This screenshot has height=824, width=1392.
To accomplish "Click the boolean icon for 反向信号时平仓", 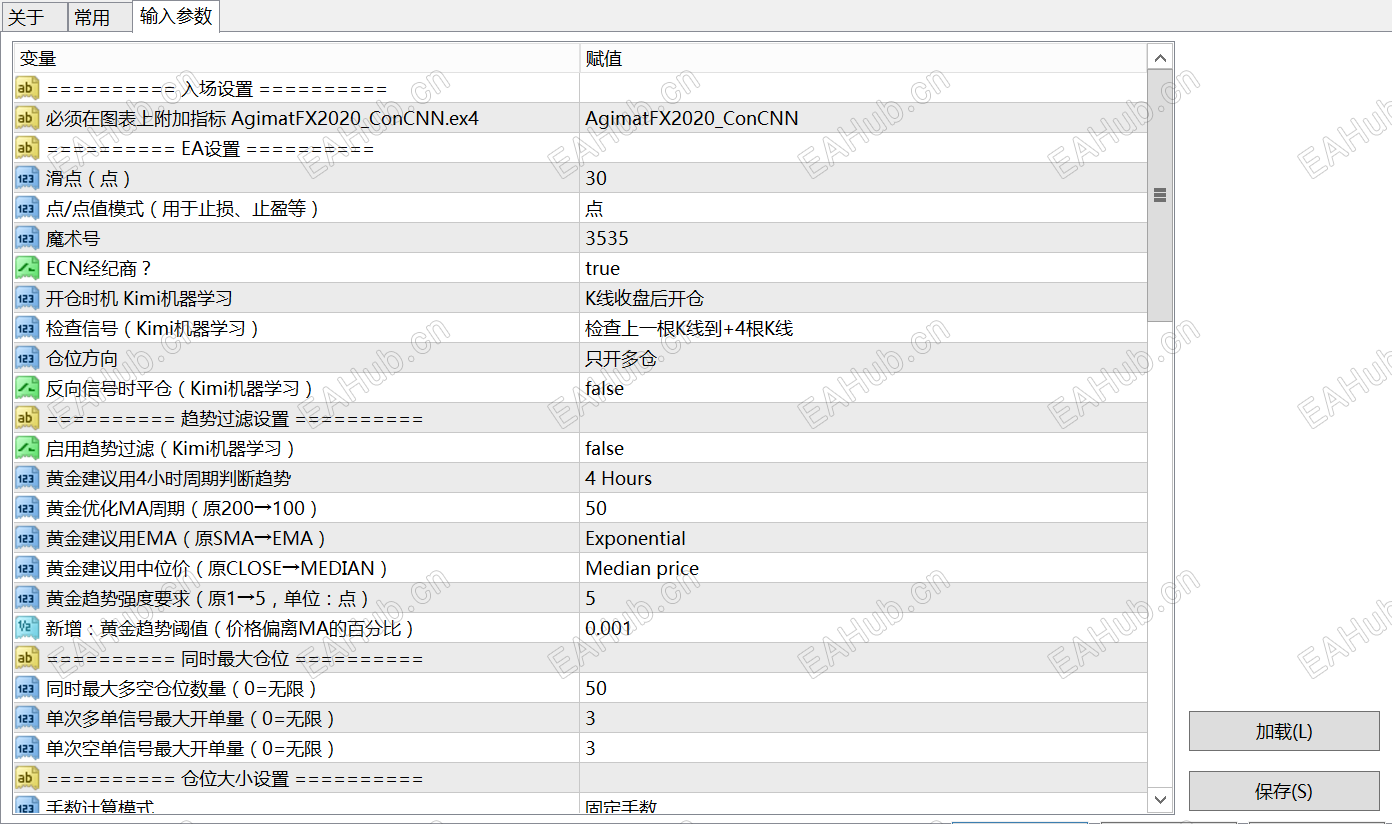I will [27, 388].
